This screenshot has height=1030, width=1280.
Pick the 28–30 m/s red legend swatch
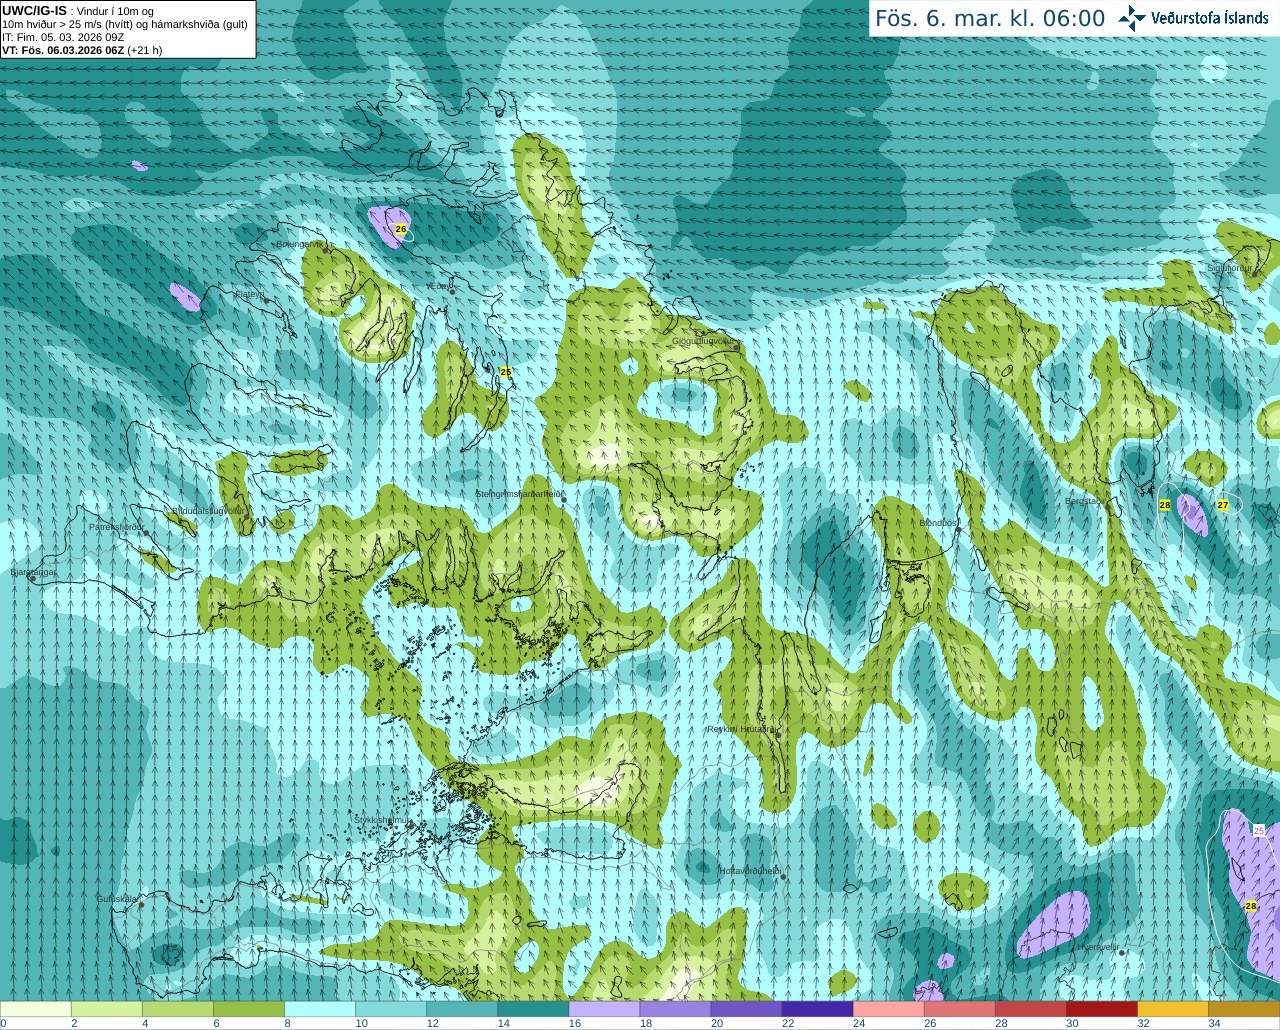1030,1009
